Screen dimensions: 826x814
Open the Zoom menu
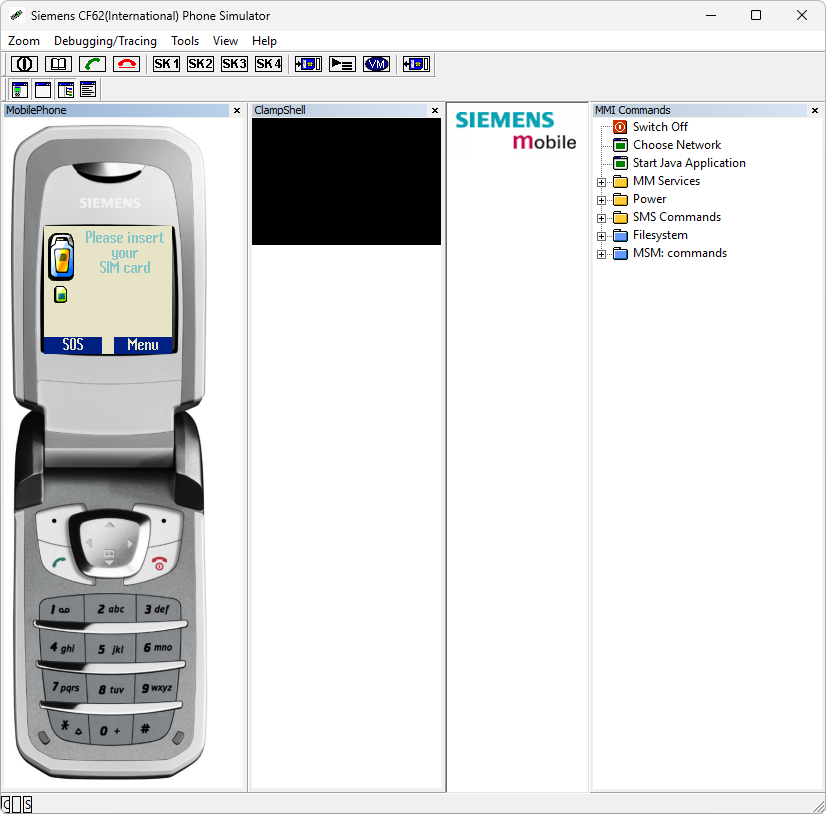24,41
